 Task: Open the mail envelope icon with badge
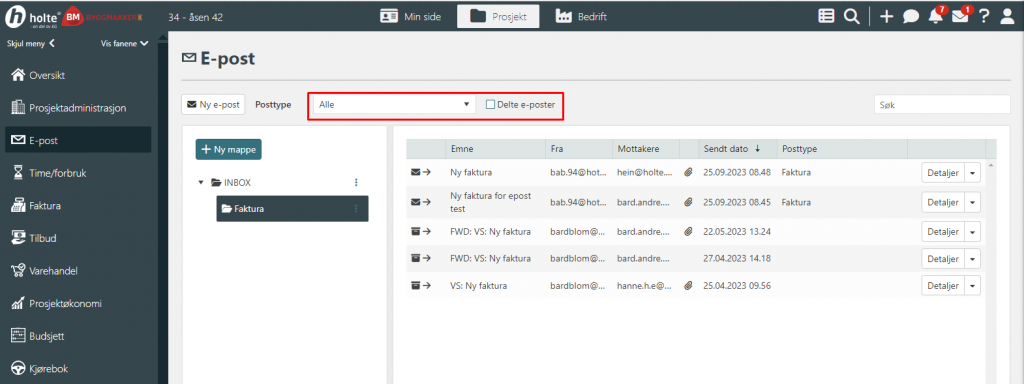click(x=960, y=17)
